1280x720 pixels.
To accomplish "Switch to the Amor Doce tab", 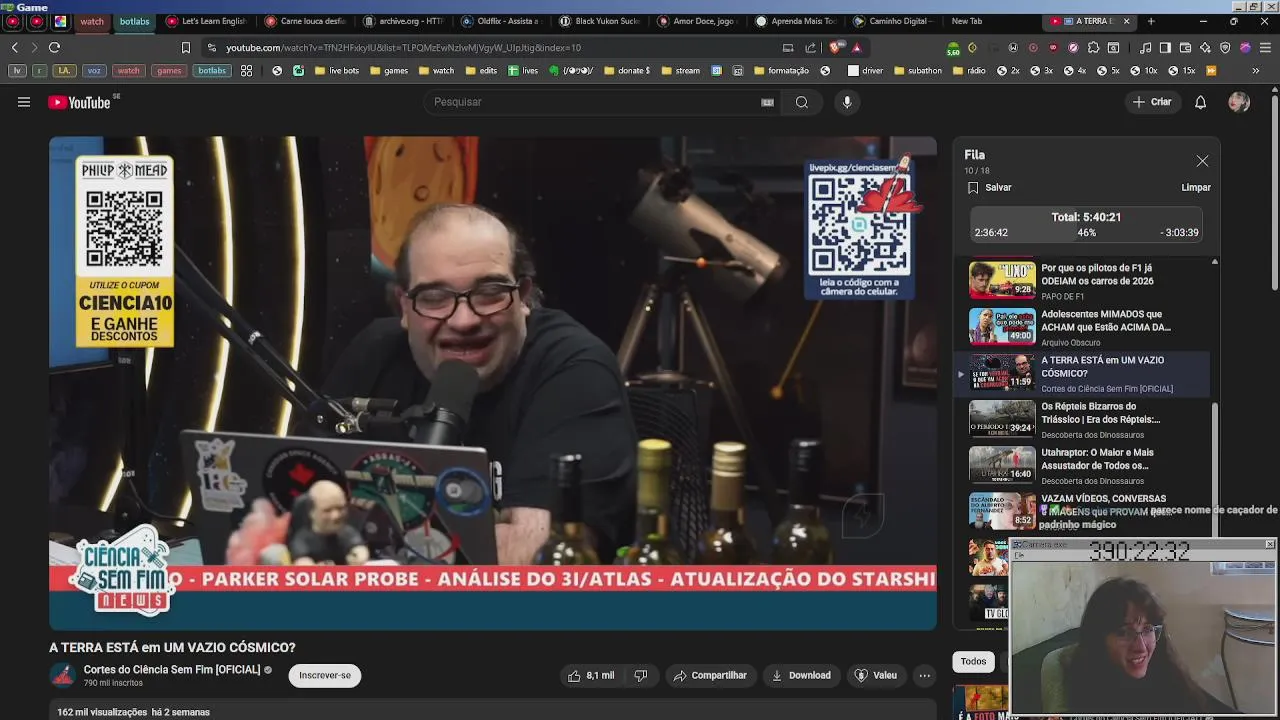I will [x=697, y=21].
